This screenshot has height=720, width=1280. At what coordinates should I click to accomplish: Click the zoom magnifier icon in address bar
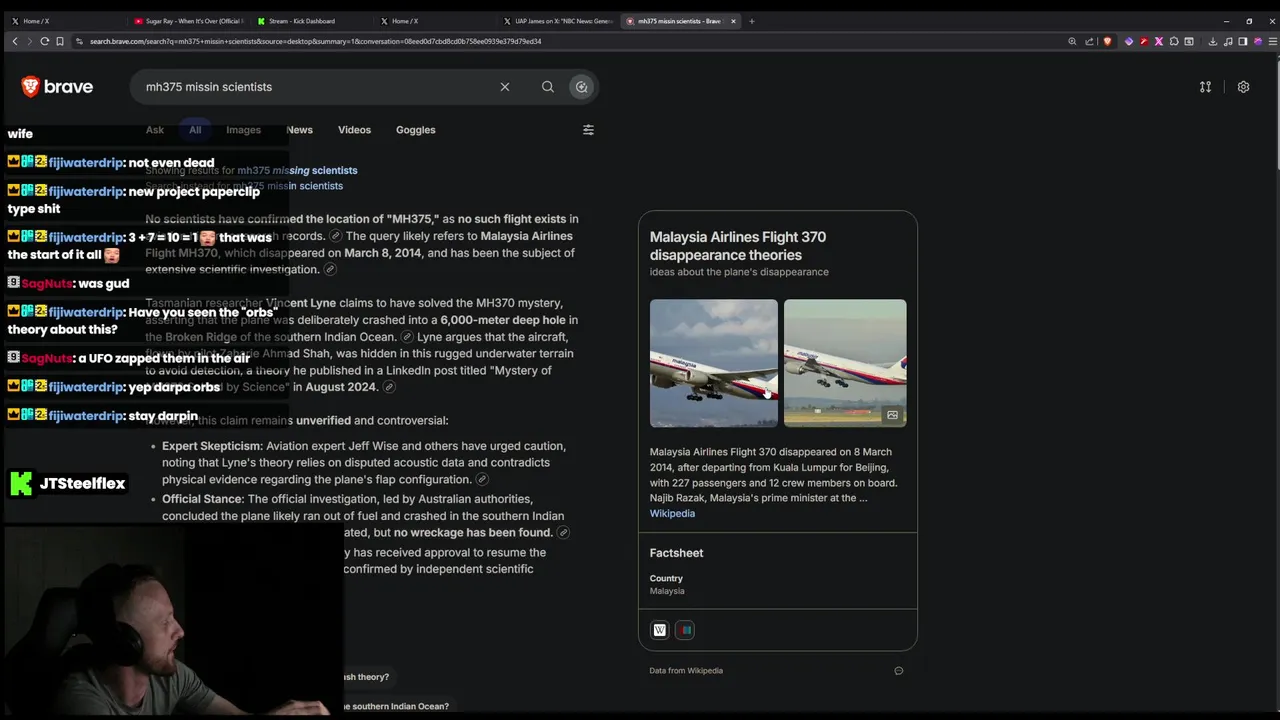coord(1072,41)
